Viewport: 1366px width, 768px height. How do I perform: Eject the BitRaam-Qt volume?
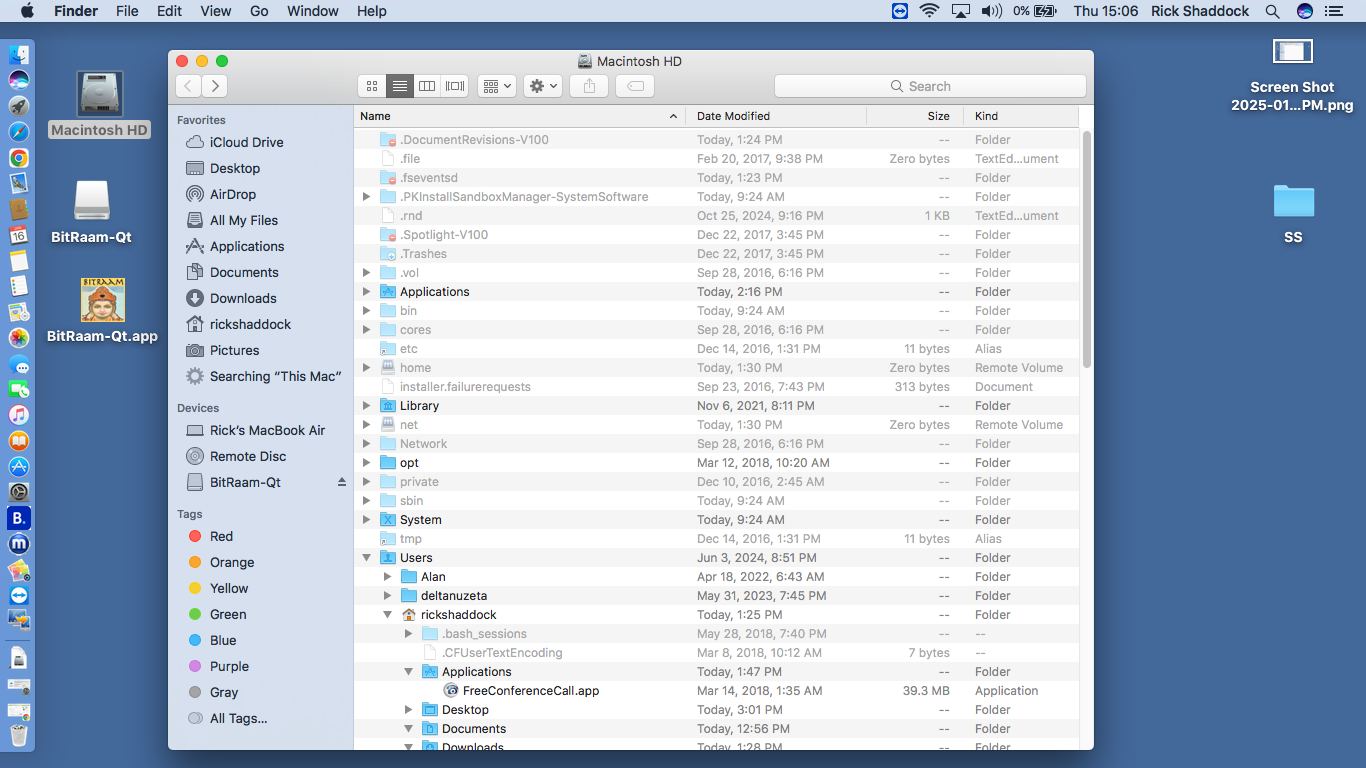(341, 482)
